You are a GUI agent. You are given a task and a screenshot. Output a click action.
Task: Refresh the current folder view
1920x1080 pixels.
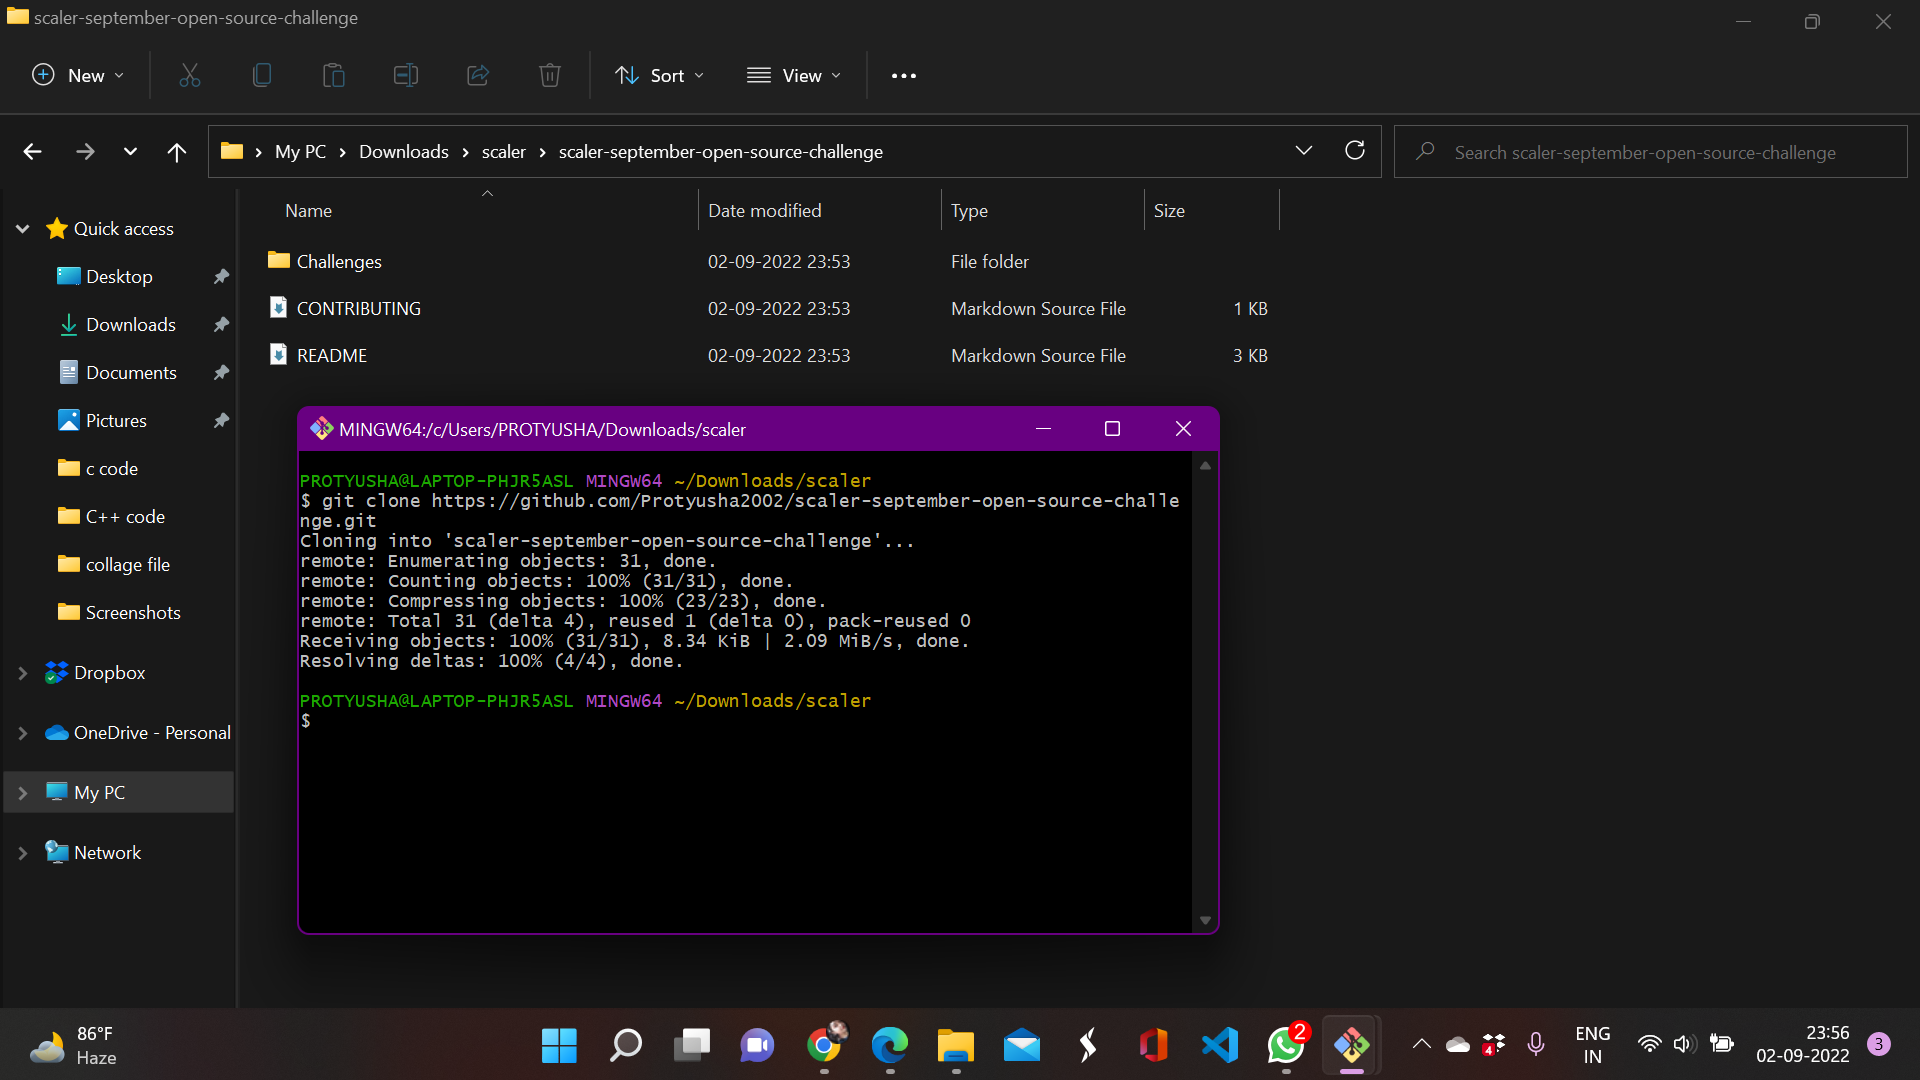[x=1355, y=150]
